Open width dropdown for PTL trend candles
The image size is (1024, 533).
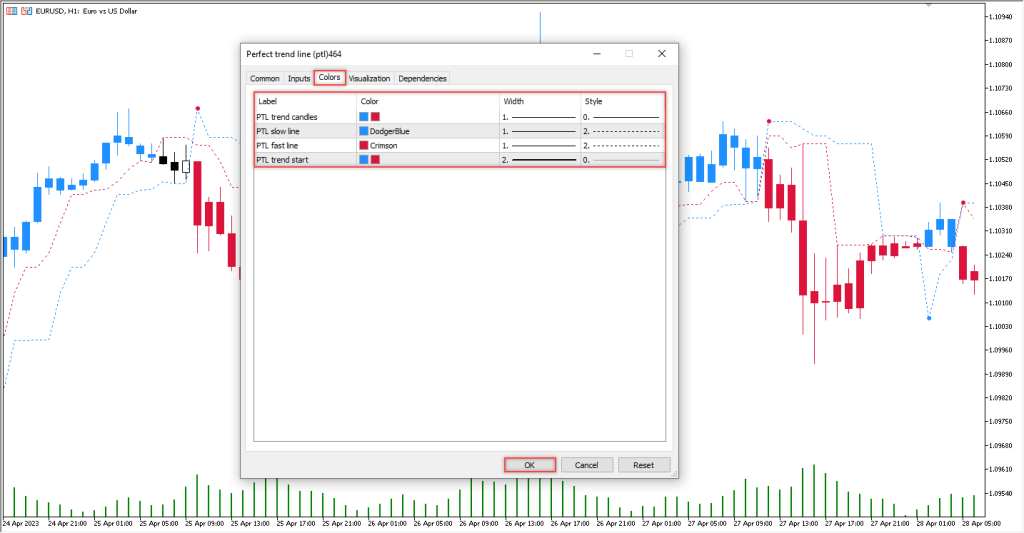click(540, 117)
